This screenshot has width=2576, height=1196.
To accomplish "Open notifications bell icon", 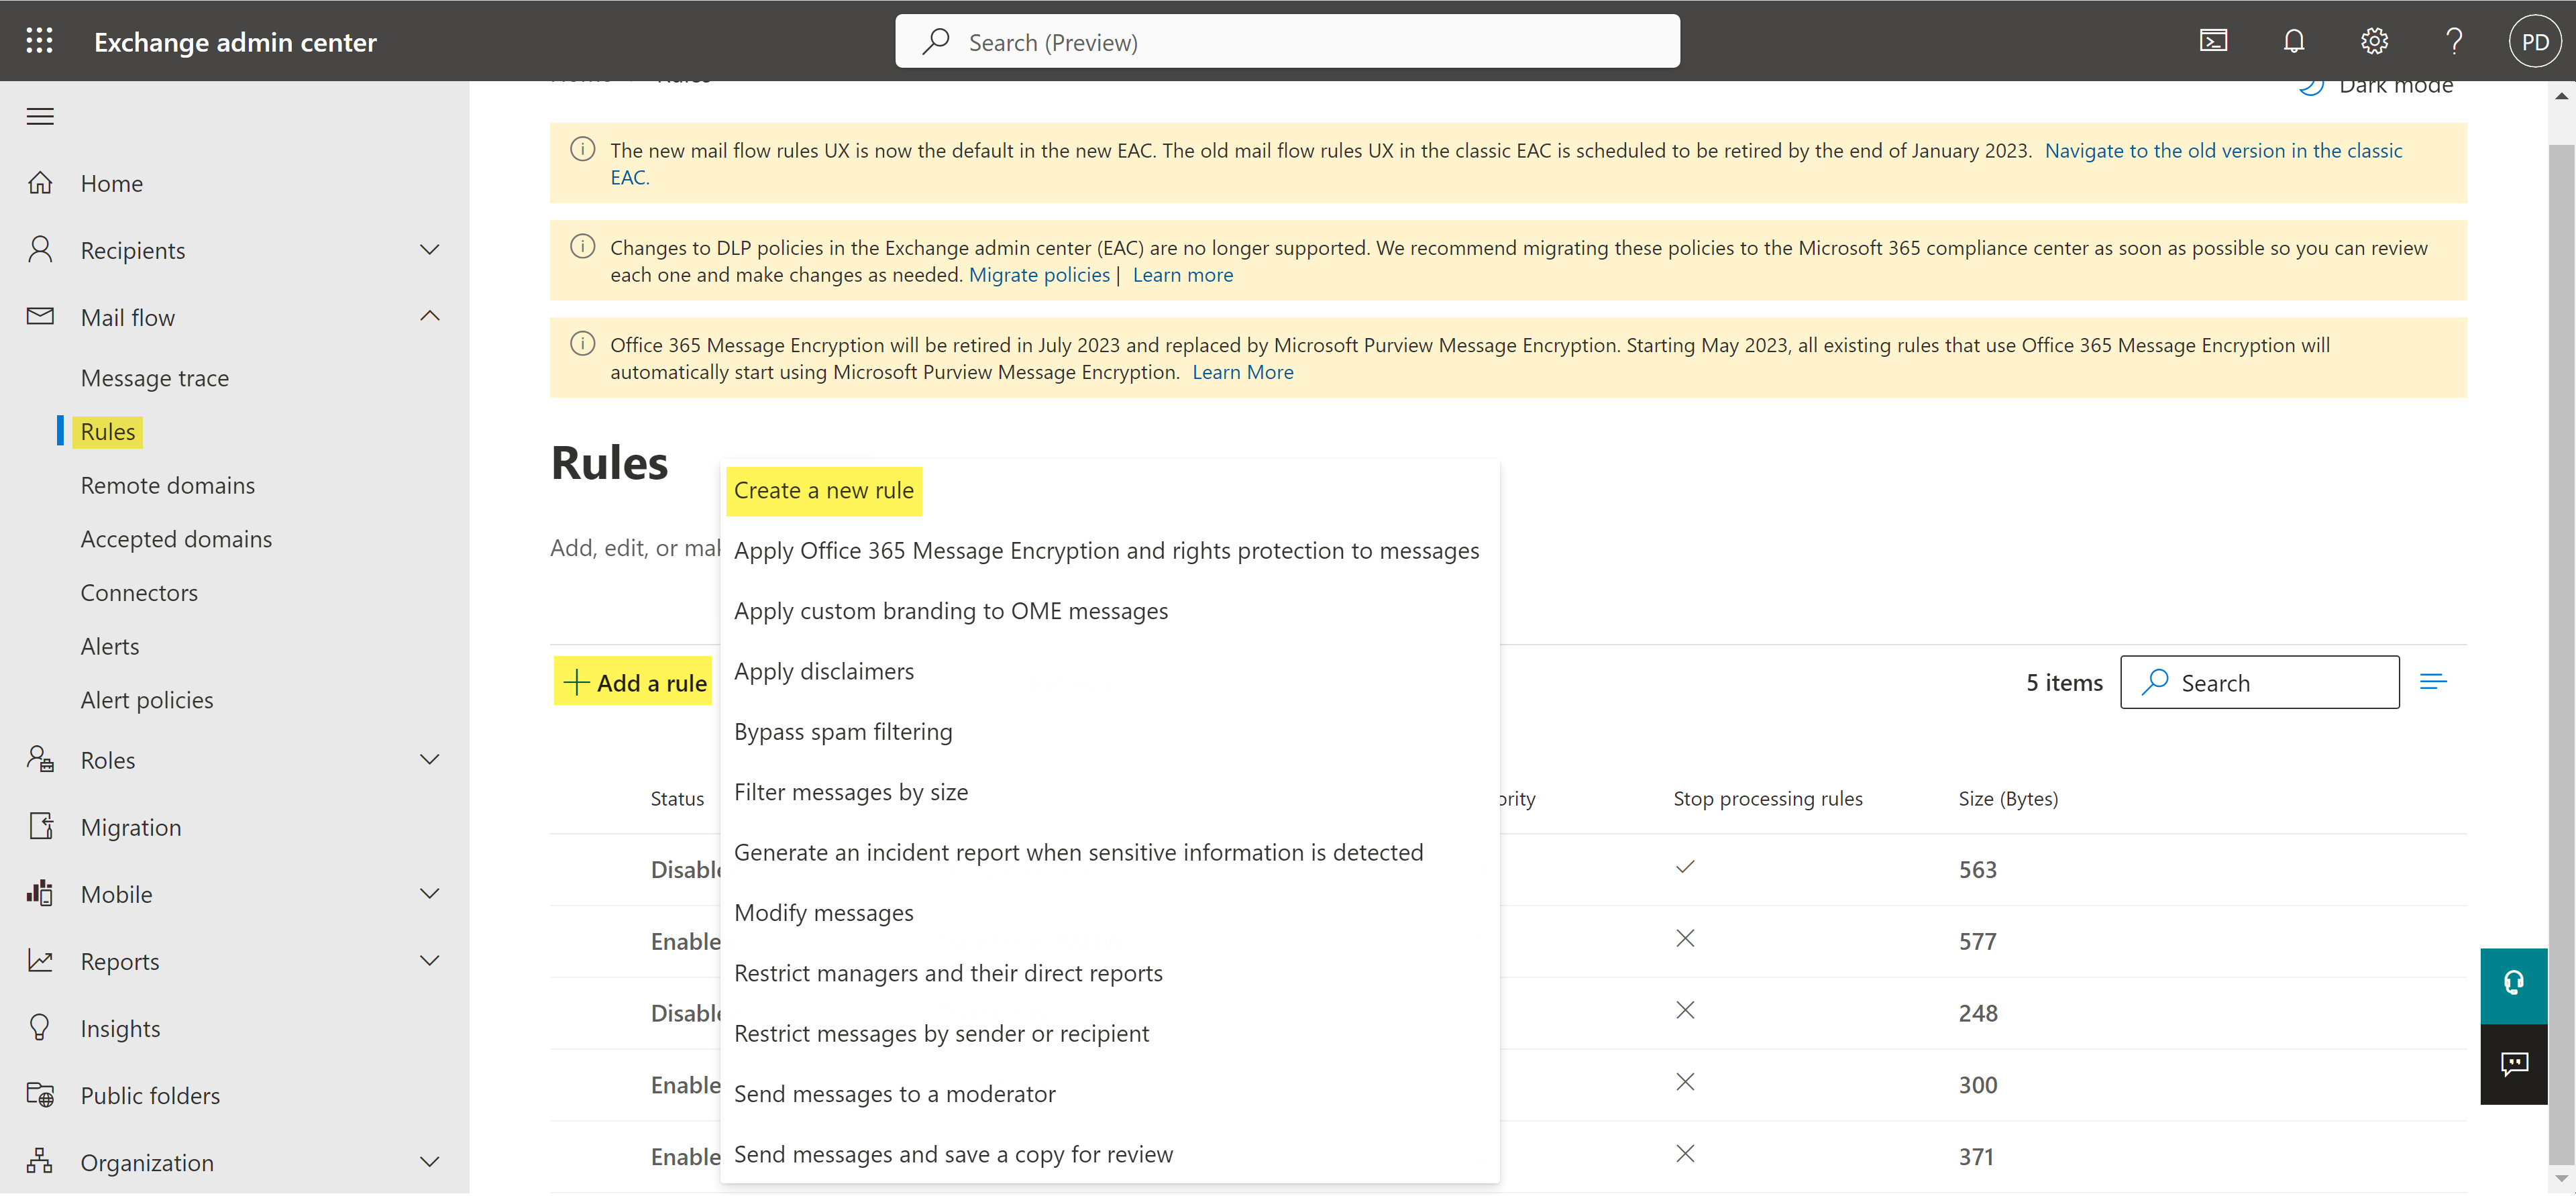I will pyautogui.click(x=2294, y=41).
